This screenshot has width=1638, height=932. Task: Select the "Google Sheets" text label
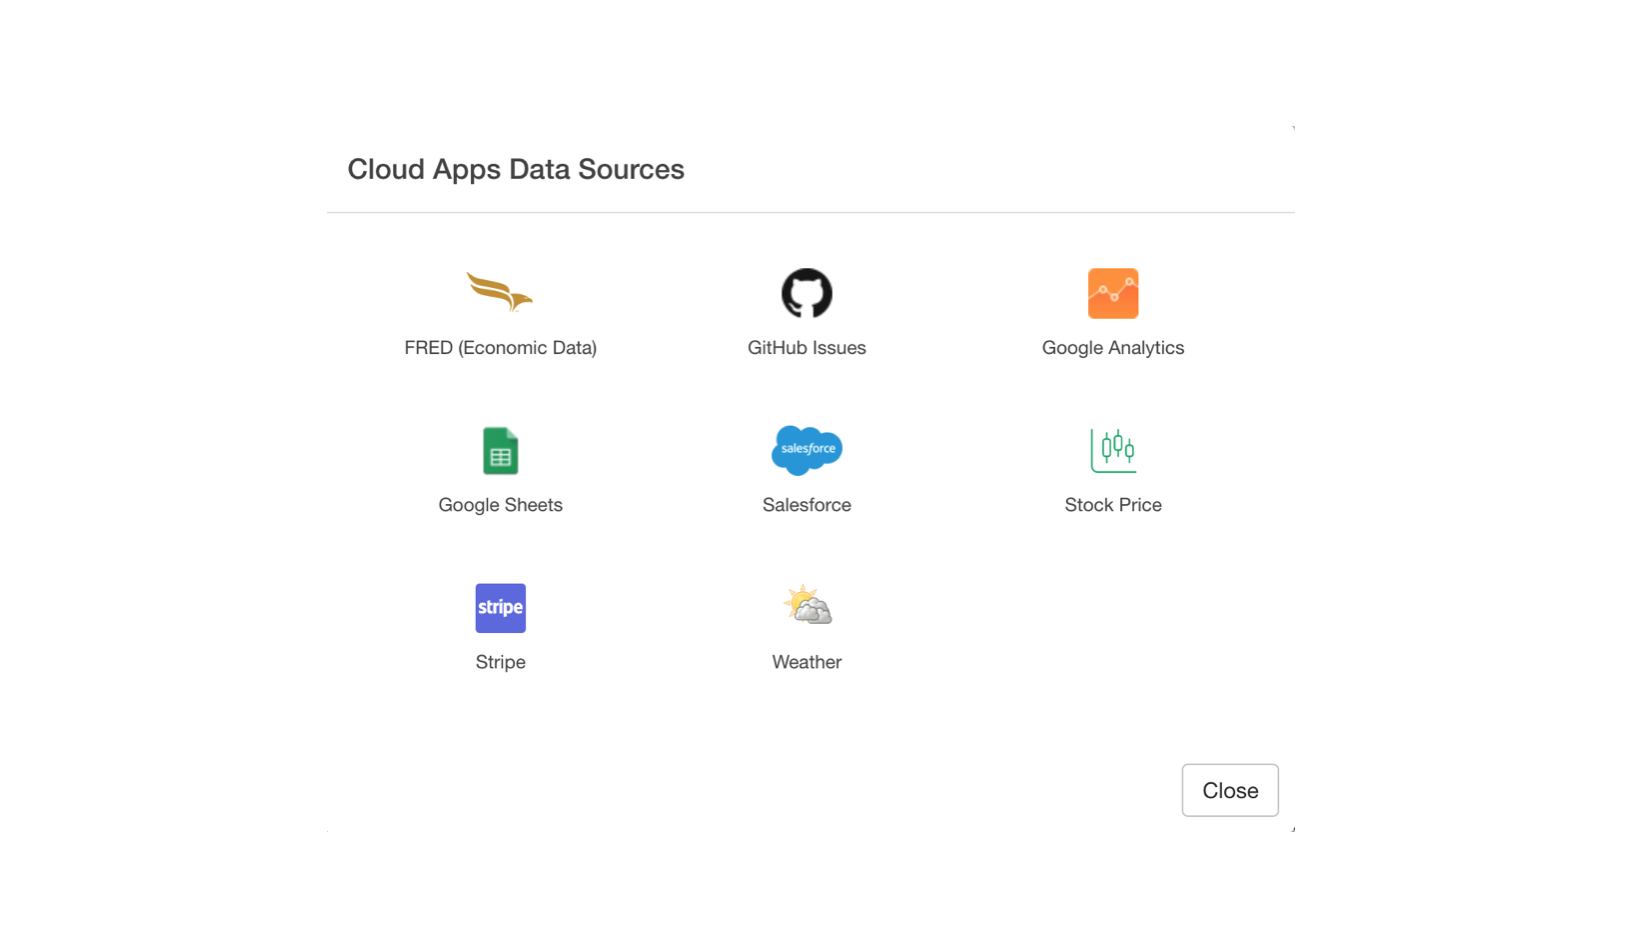click(x=500, y=505)
